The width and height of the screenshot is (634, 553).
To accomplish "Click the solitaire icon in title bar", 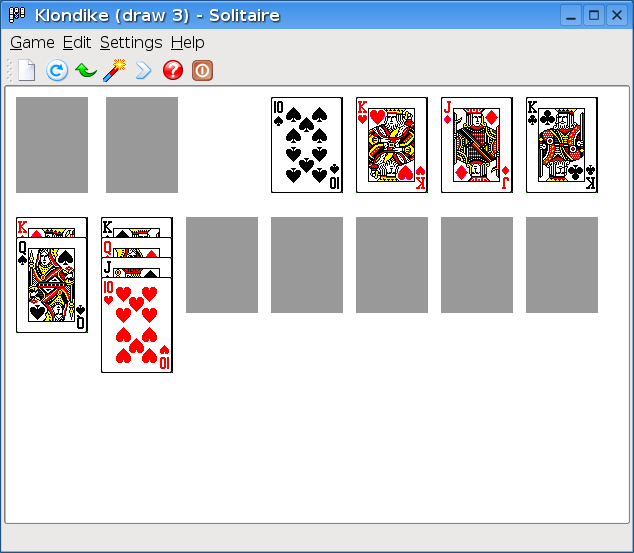I will pos(17,15).
